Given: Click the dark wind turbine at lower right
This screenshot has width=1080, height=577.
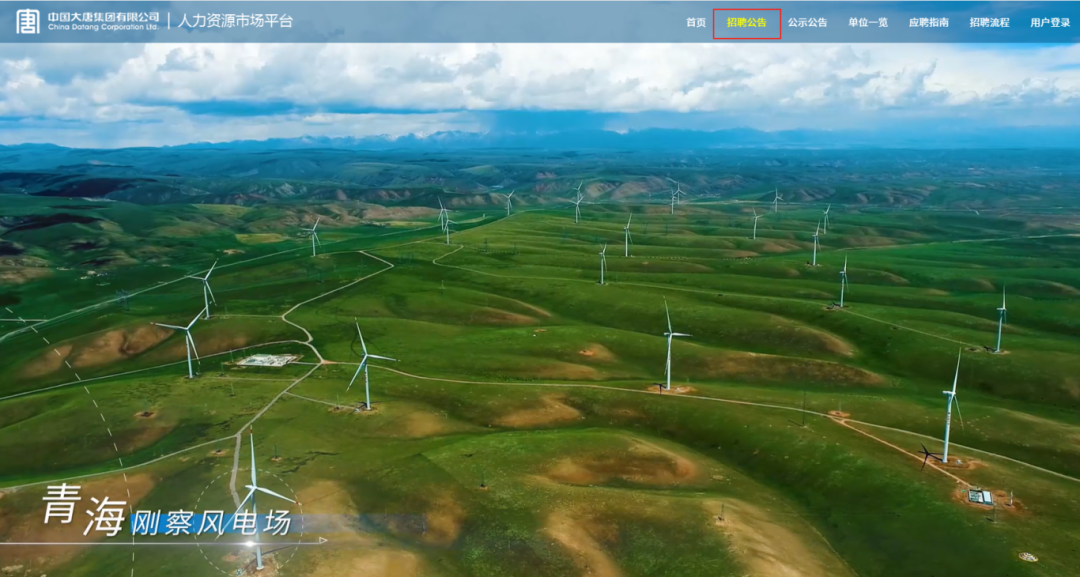Looking at the screenshot, I should [x=927, y=456].
